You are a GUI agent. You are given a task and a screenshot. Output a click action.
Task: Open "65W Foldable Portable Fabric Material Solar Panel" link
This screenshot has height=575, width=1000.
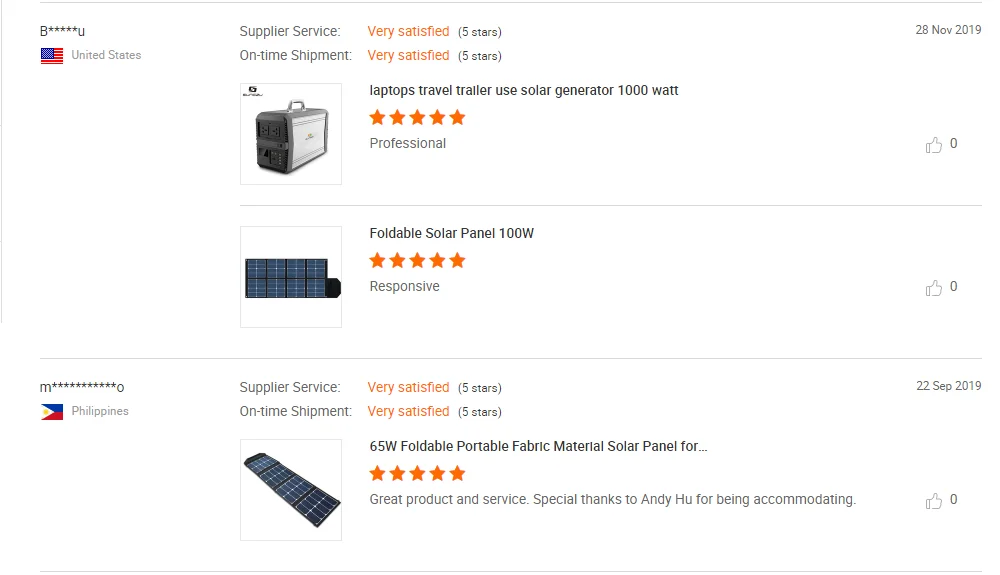[x=538, y=447]
